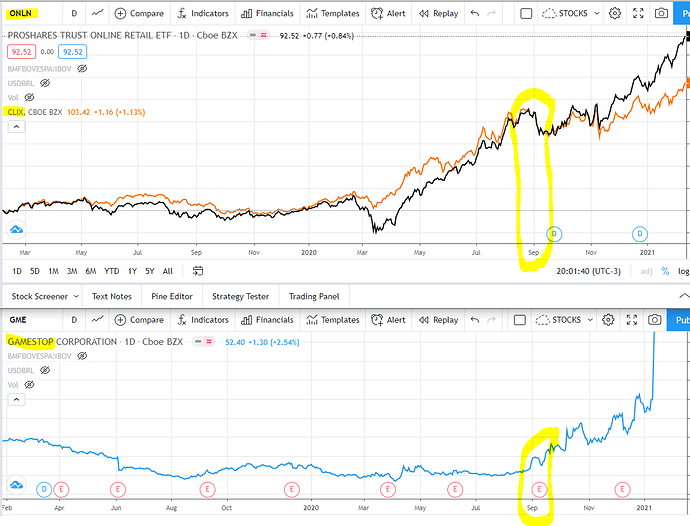Set ONLN chart range to YTD
Viewport: 690px width, 526px height.
(x=111, y=271)
